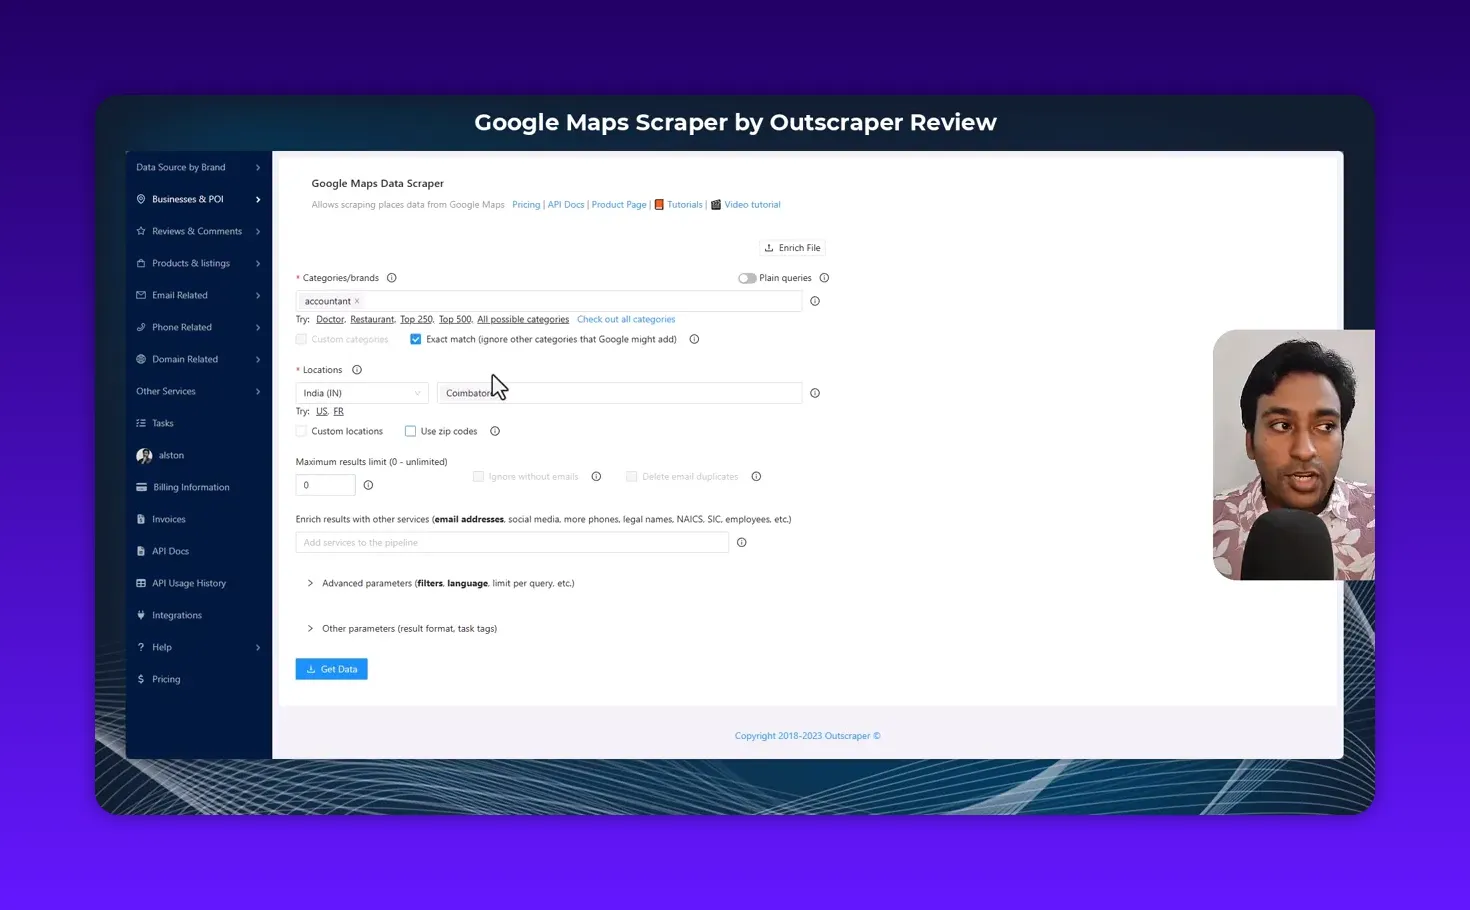Expand the Advanced parameters section

(x=441, y=583)
